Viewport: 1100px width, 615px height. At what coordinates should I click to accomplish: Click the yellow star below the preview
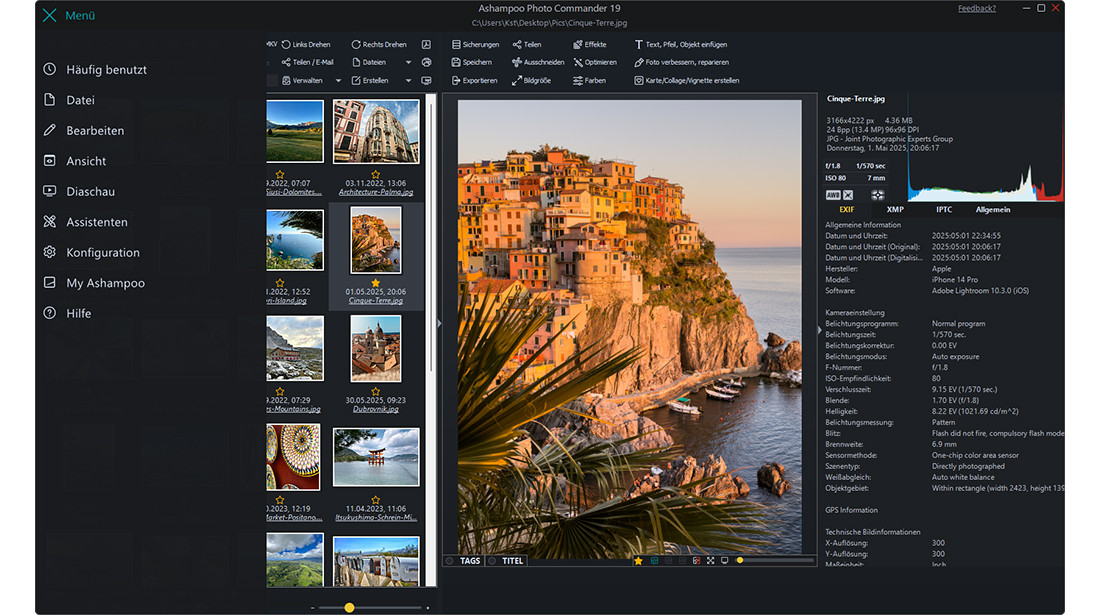click(638, 561)
